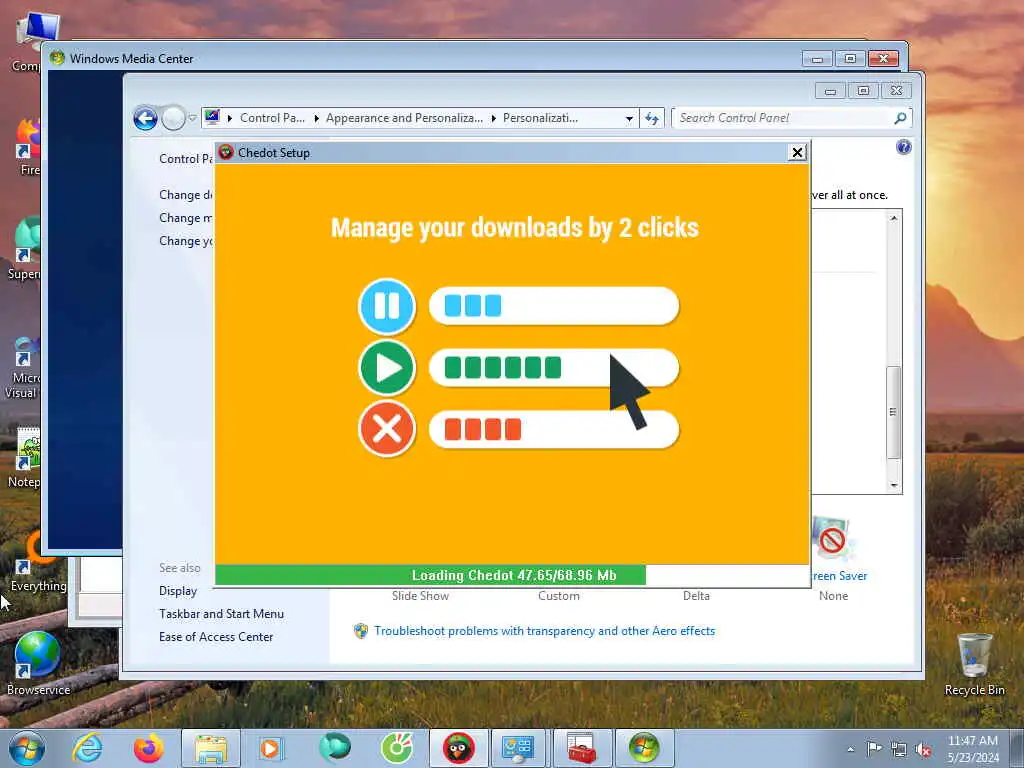Open Taskbar and Start Menu link
1024x768 pixels.
click(x=221, y=614)
